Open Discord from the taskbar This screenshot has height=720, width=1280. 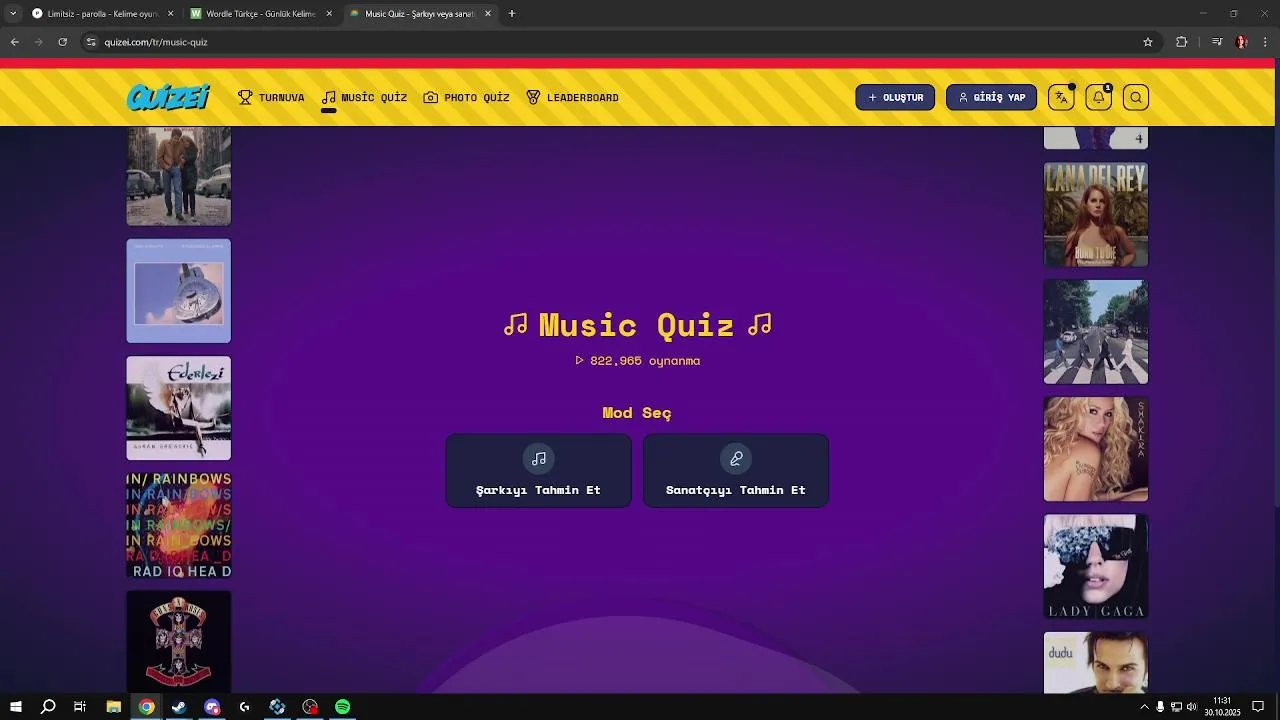212,707
